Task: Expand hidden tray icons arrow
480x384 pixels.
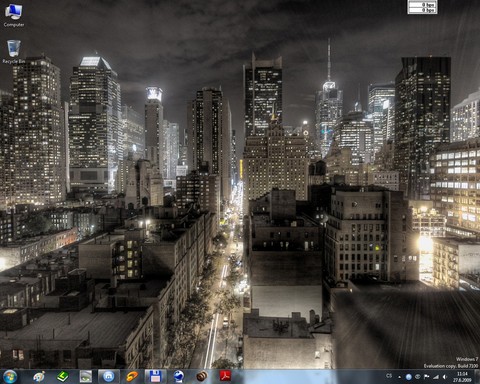Action: pos(399,377)
